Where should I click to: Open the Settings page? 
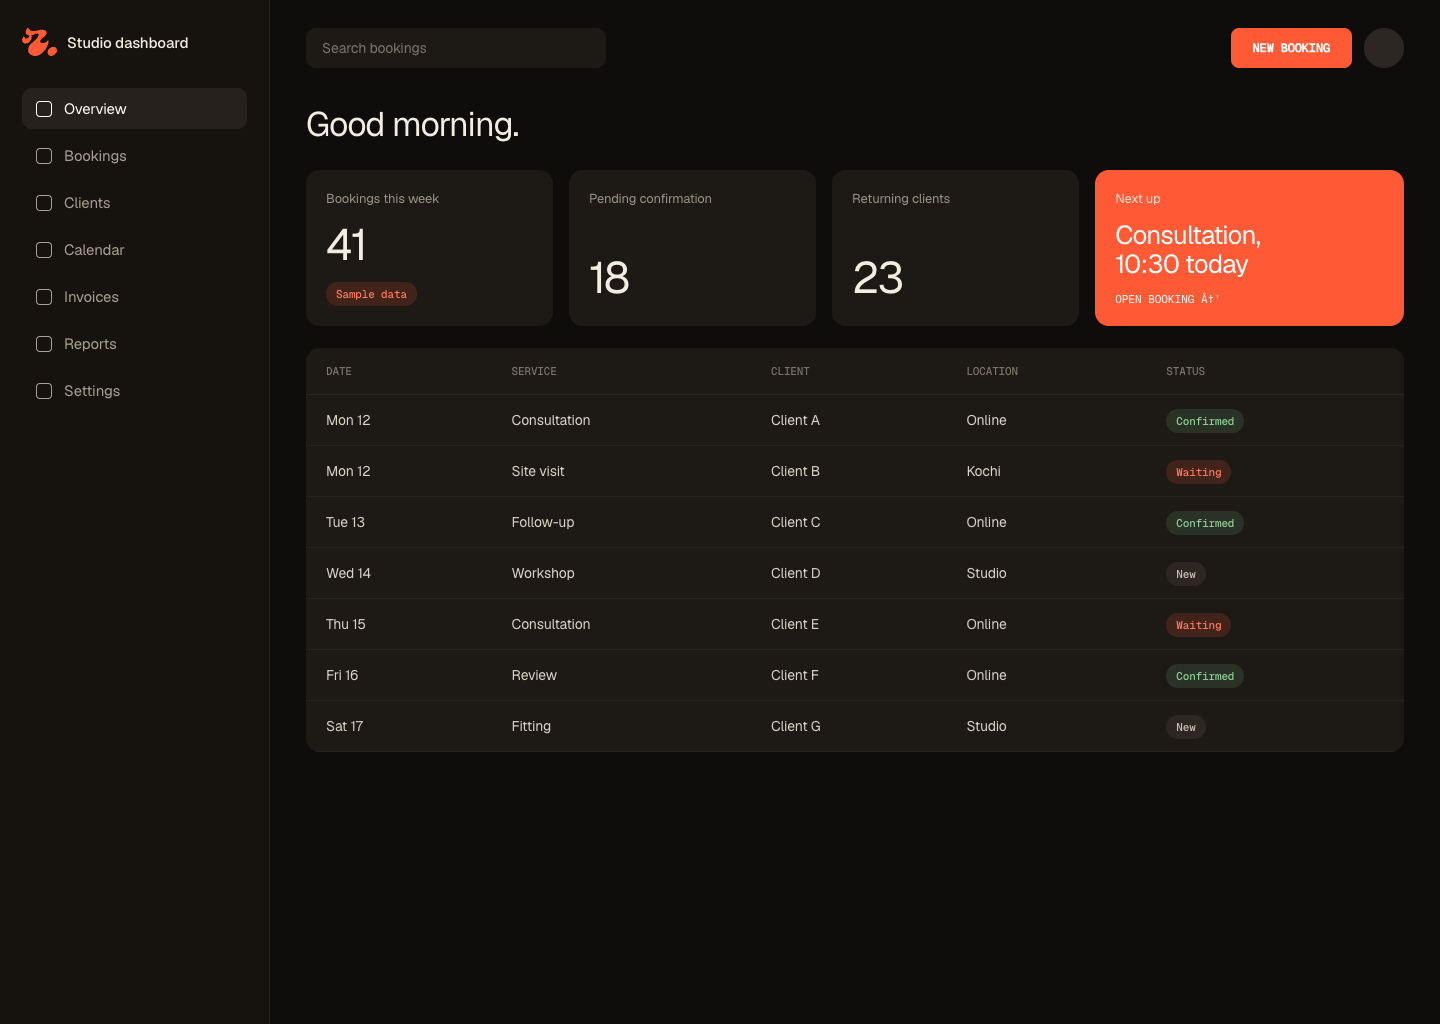pos(134,391)
